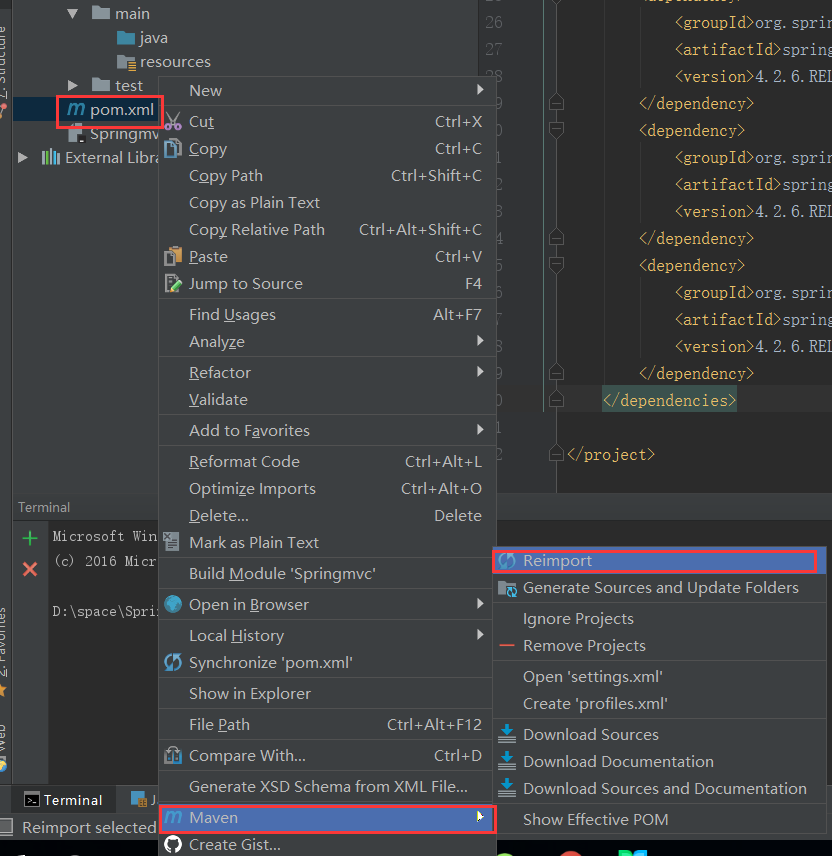Screen dimensions: 832x856
Task: Click the Generate Sources and Update Folders icon
Action: 507,589
